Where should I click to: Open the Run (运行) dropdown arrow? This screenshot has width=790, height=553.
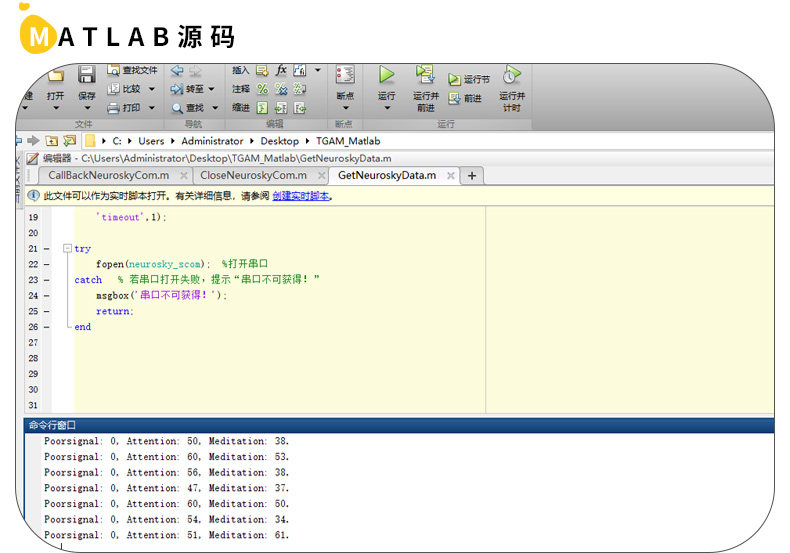(387, 108)
